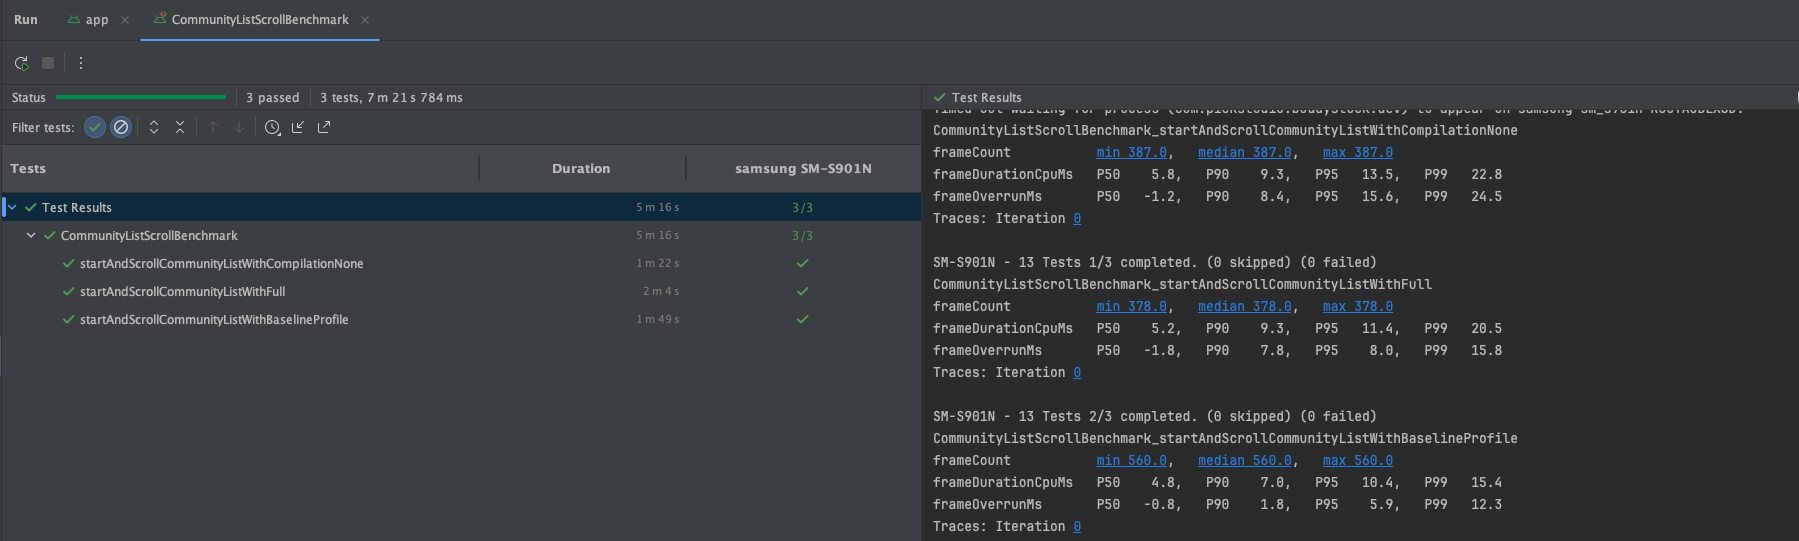Select startAndScrollCommunityListWithBaselineProfile test
The height and width of the screenshot is (541, 1799).
point(214,320)
